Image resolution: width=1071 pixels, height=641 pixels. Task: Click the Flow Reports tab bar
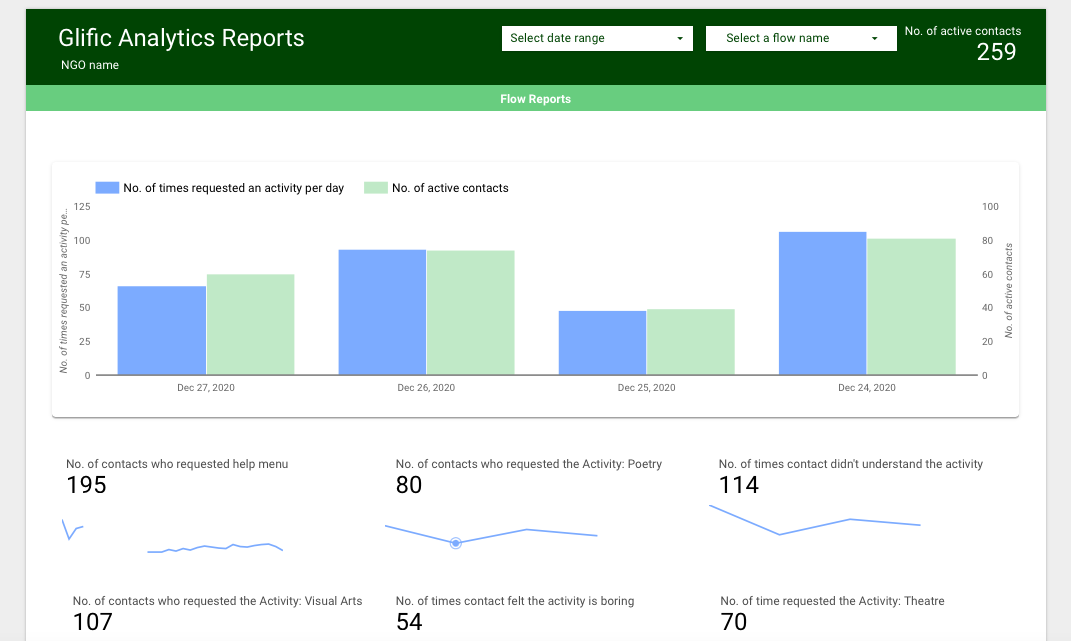tap(536, 98)
